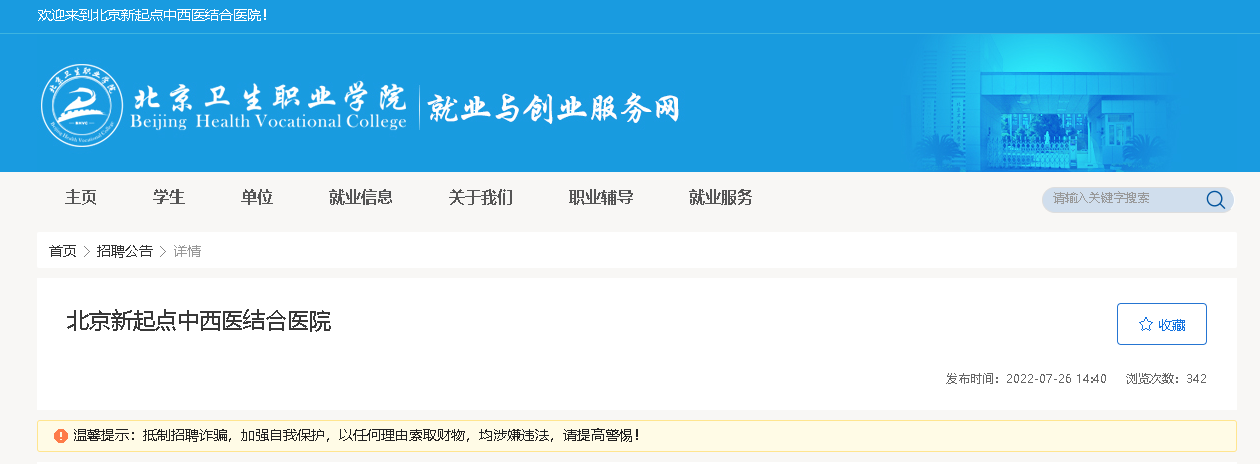Click the college emblem logo
This screenshot has width=1260, height=464.
[84, 106]
